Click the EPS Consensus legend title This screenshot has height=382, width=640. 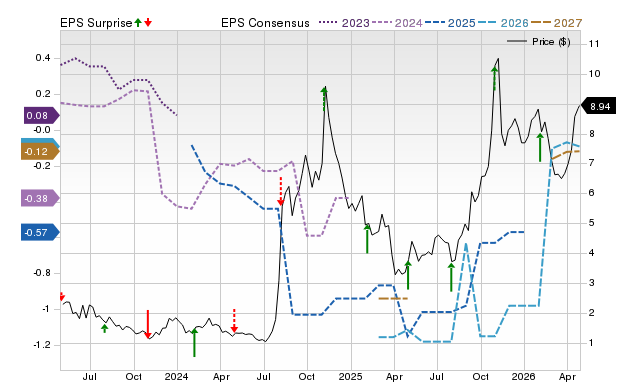point(265,23)
